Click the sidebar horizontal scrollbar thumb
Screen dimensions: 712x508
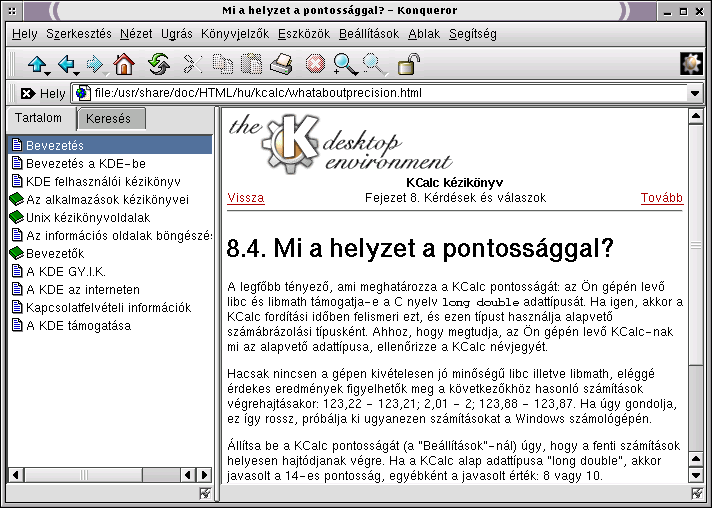tap(84, 475)
